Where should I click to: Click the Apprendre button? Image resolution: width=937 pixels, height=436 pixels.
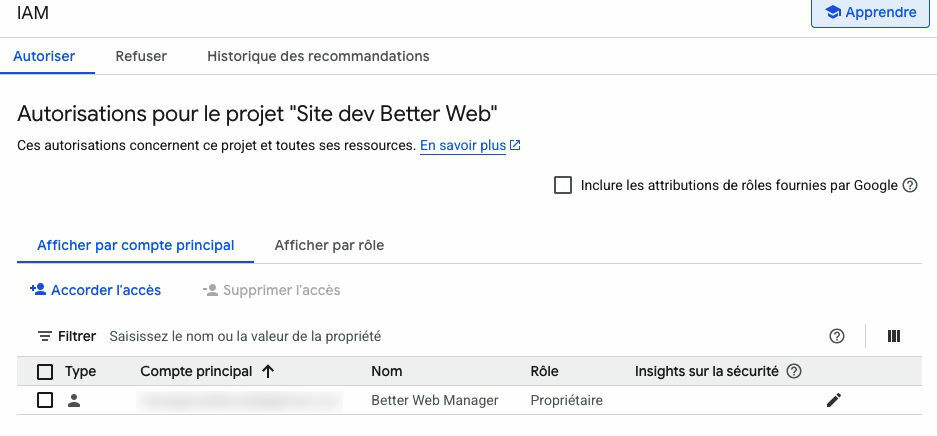pos(870,13)
